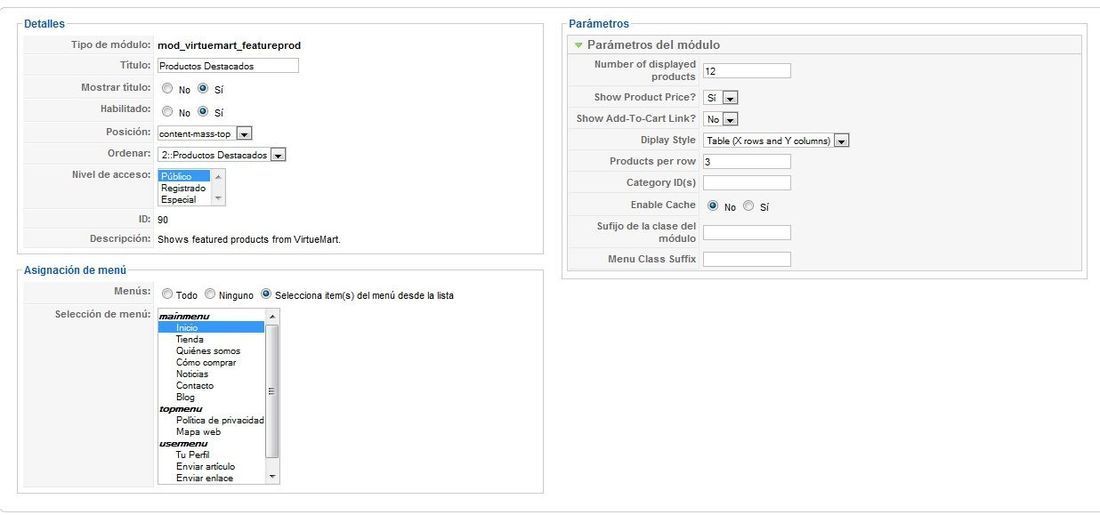
Task: Choose 'Ninguno' in Menús options
Action: [x=210, y=295]
